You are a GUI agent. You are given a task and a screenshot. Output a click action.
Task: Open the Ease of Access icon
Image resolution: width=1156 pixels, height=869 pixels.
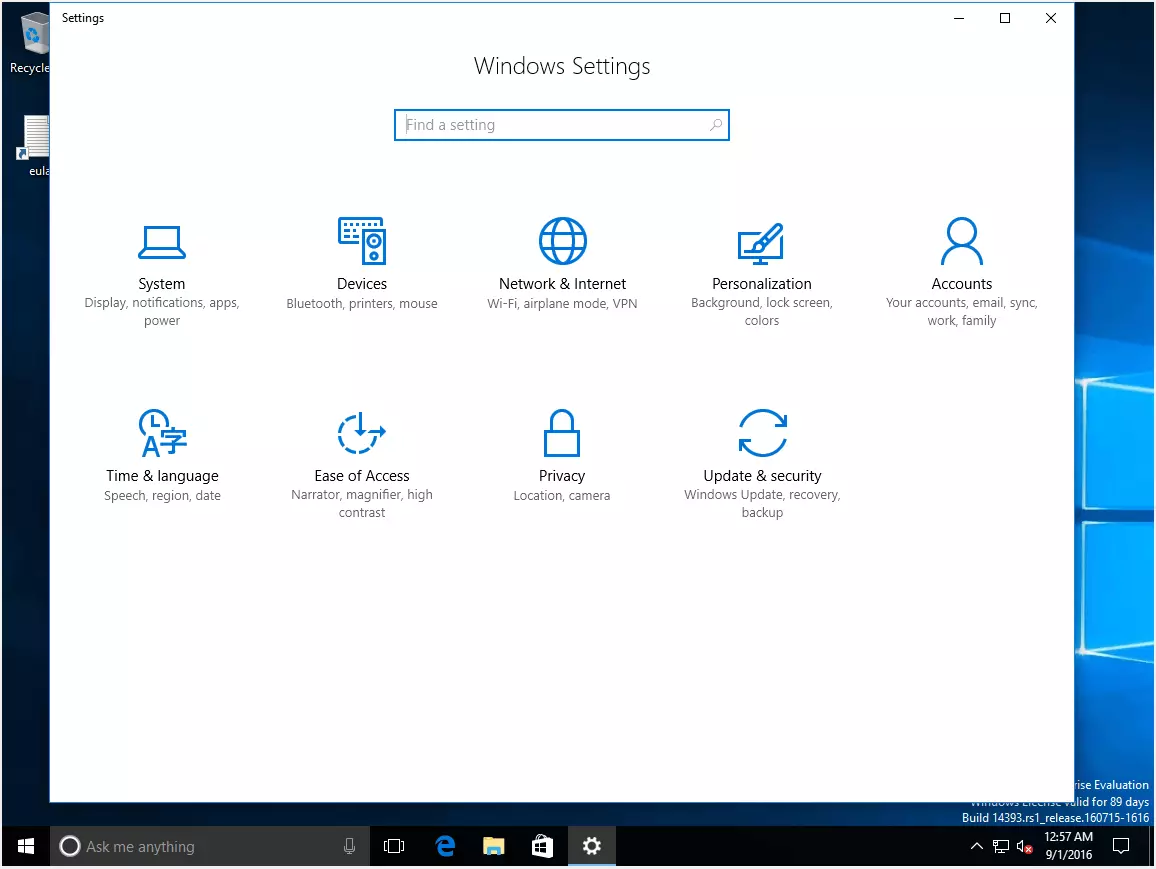(x=362, y=433)
